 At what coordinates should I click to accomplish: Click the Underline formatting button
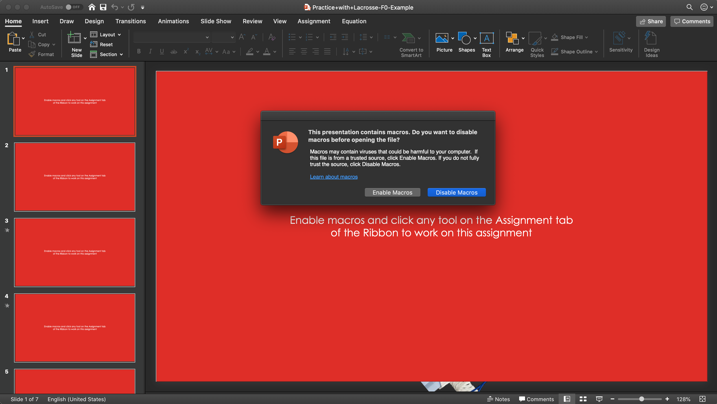point(161,52)
